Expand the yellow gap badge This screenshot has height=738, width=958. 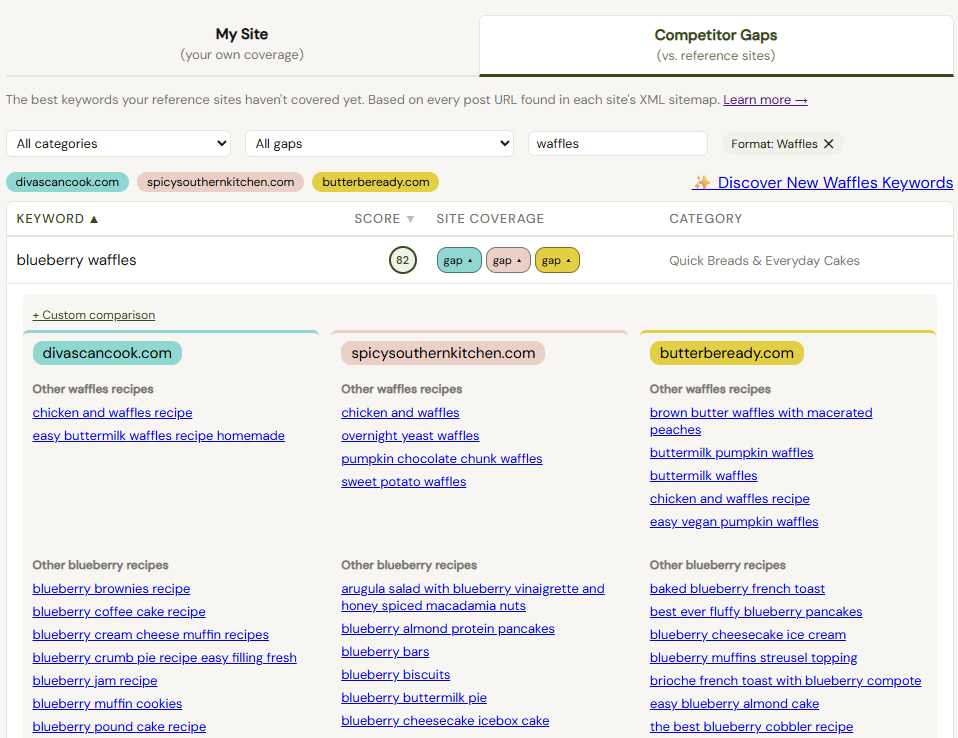click(557, 260)
